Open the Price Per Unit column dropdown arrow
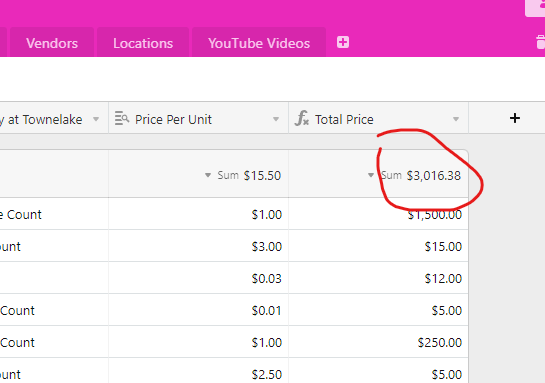 click(276, 119)
